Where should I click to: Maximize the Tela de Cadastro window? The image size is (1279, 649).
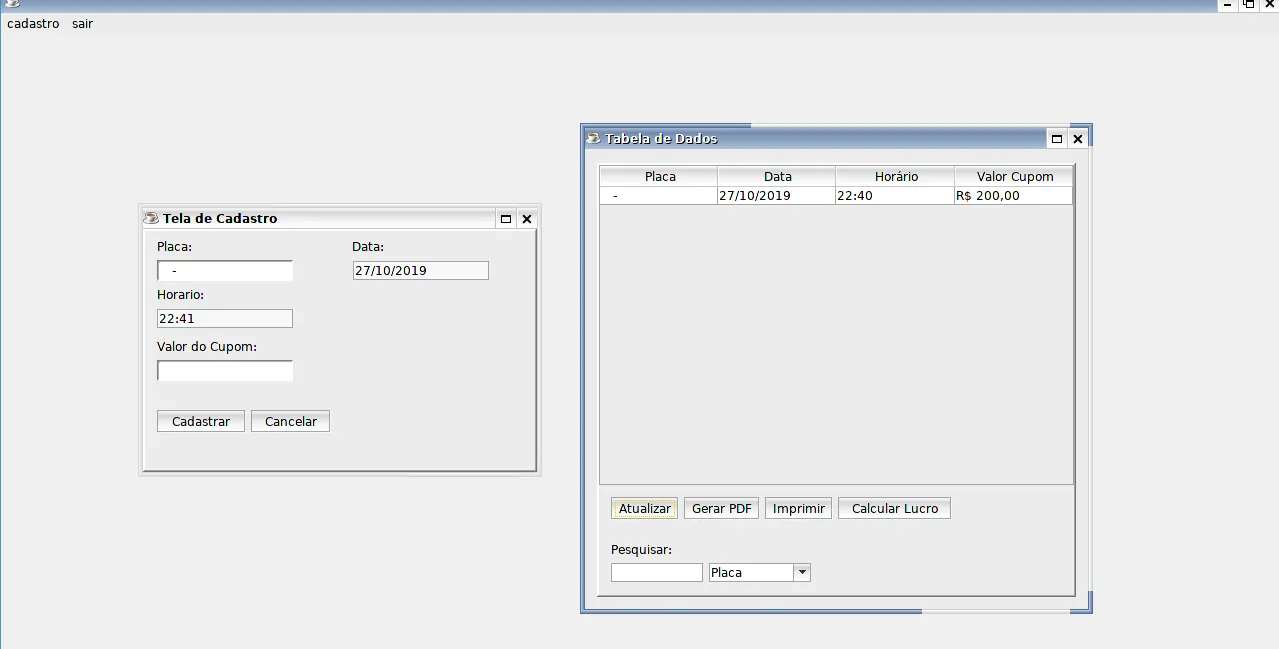click(506, 219)
